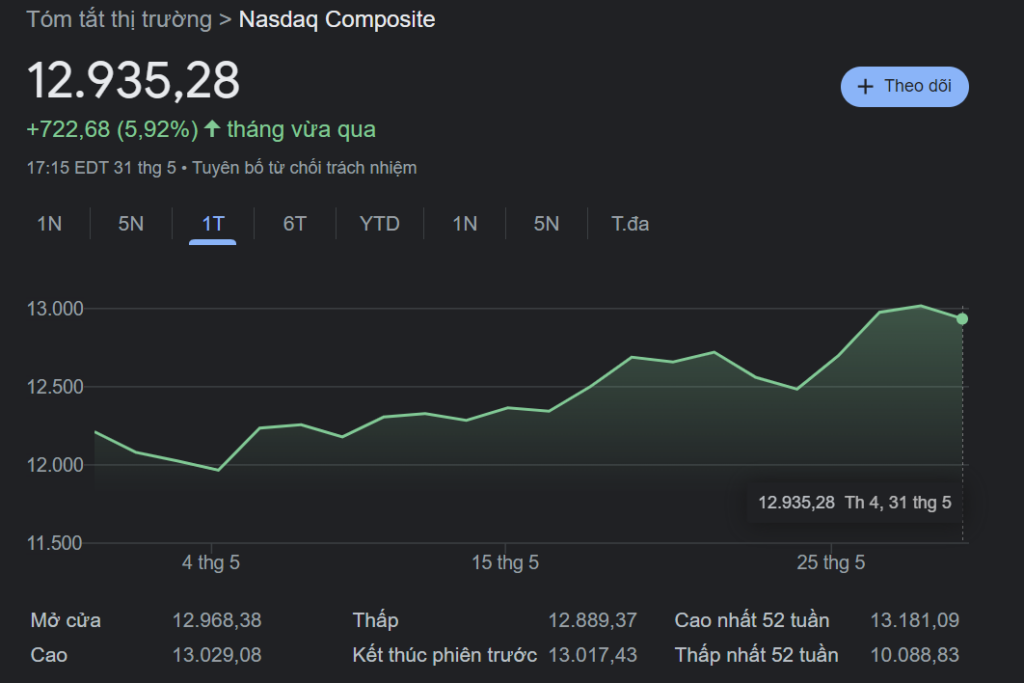Click the green up-arrow icon beside 5,92%
This screenshot has height=683, width=1024.
[212, 128]
